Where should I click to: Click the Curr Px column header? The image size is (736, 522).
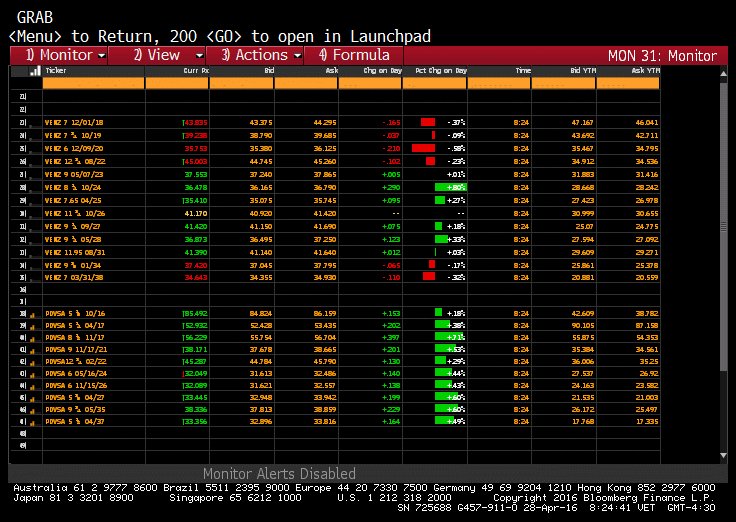coord(196,70)
